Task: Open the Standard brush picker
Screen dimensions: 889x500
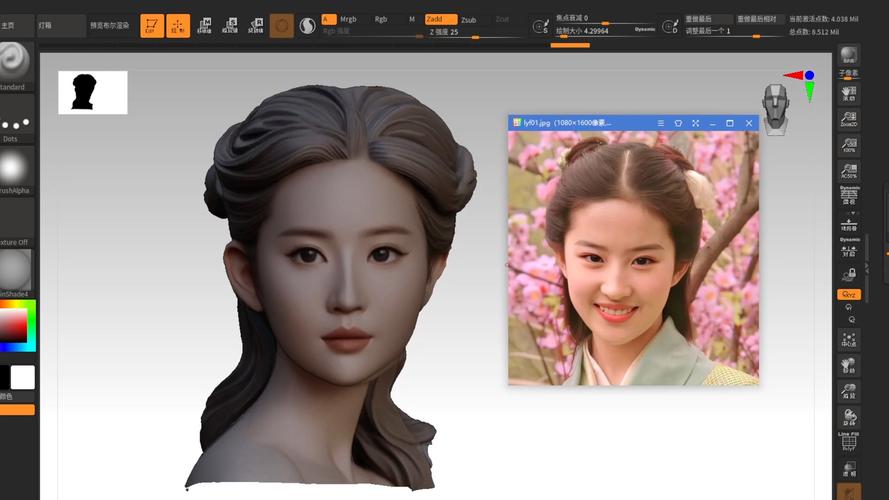Action: tap(14, 62)
